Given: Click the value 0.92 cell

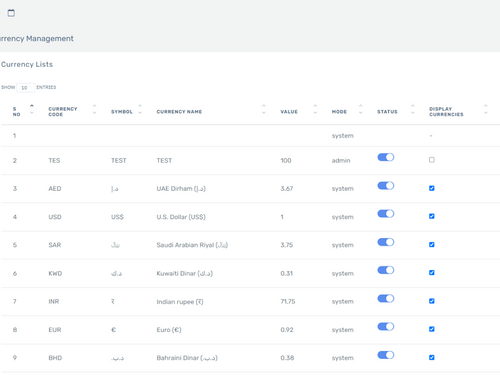Looking at the screenshot, I should click(x=287, y=330).
